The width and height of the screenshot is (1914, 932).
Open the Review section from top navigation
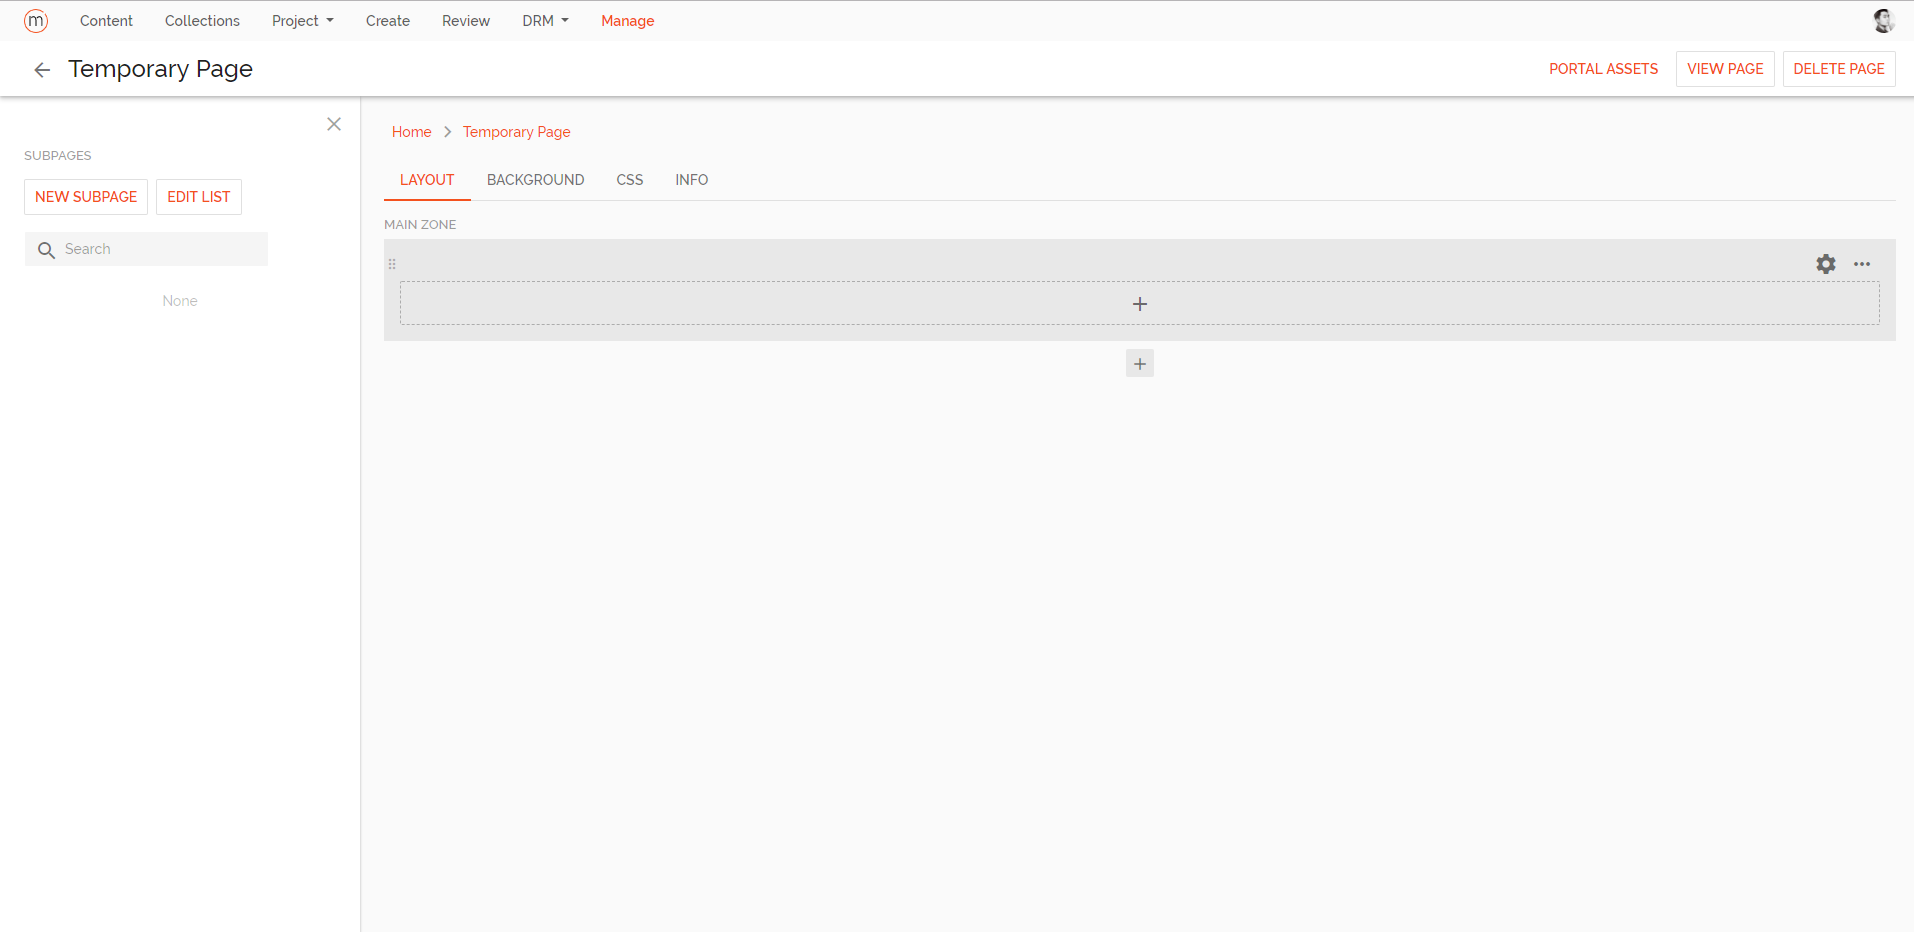tap(465, 20)
